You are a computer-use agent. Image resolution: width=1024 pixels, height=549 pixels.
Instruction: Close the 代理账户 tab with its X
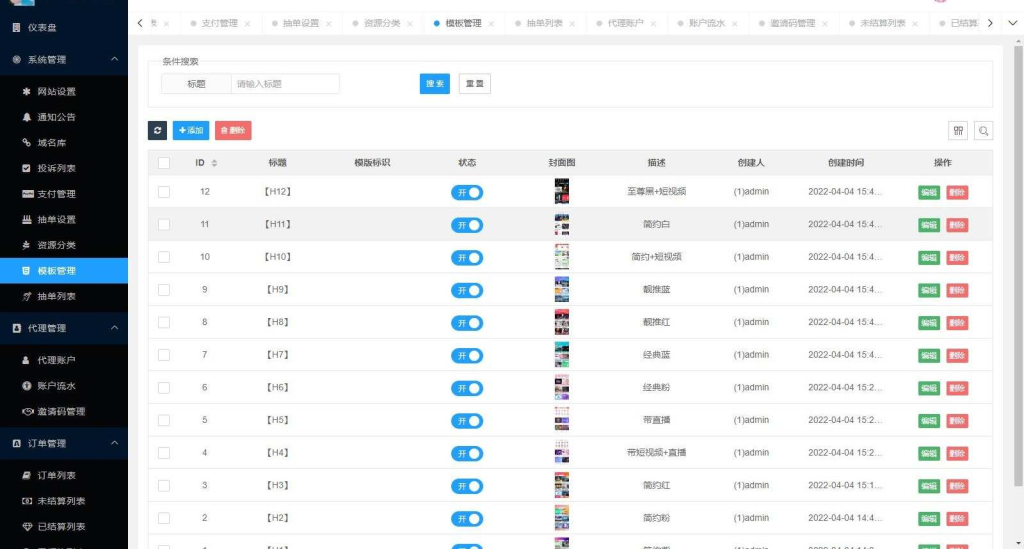click(653, 24)
